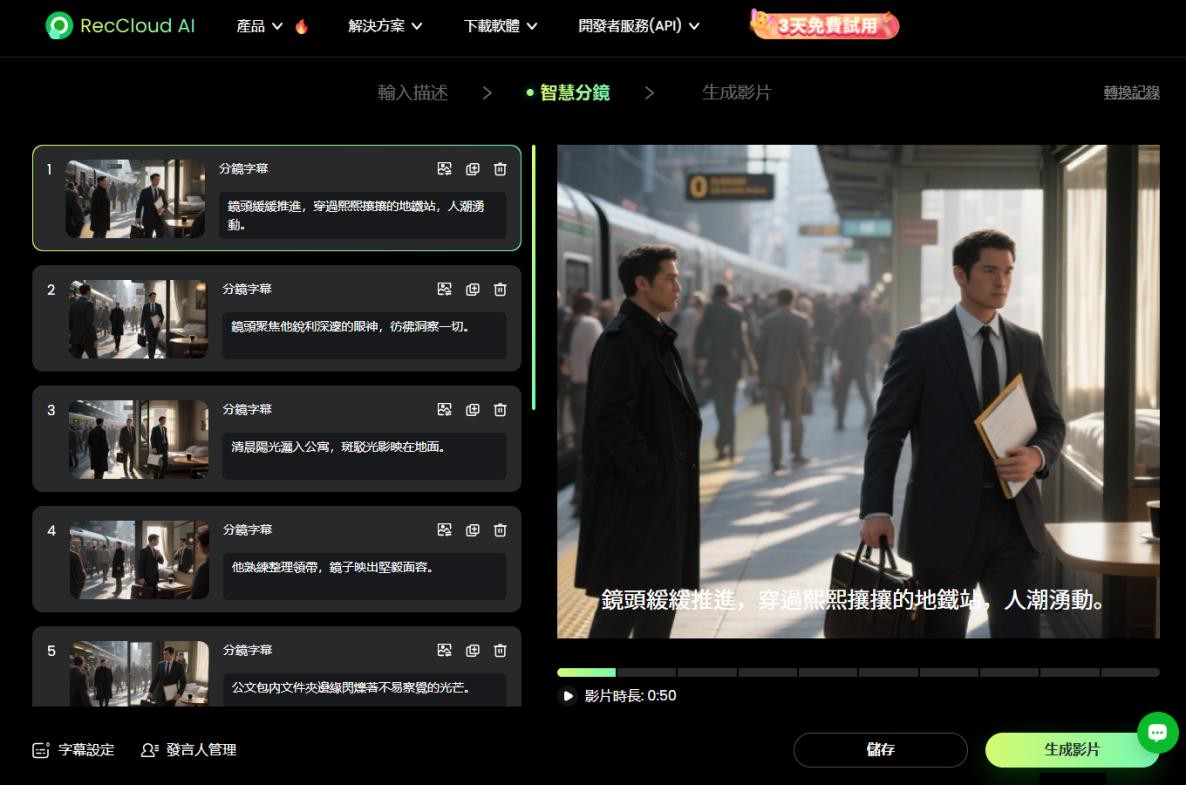Duplicate storyboard scene 2
The height and width of the screenshot is (785, 1186).
(473, 289)
